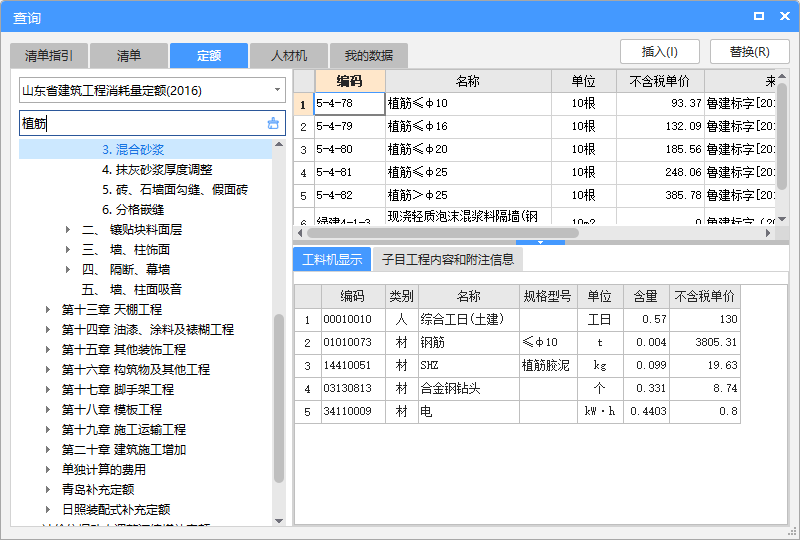This screenshot has height=540, width=800.
Task: Clear search with the brush icon
Action: click(273, 124)
